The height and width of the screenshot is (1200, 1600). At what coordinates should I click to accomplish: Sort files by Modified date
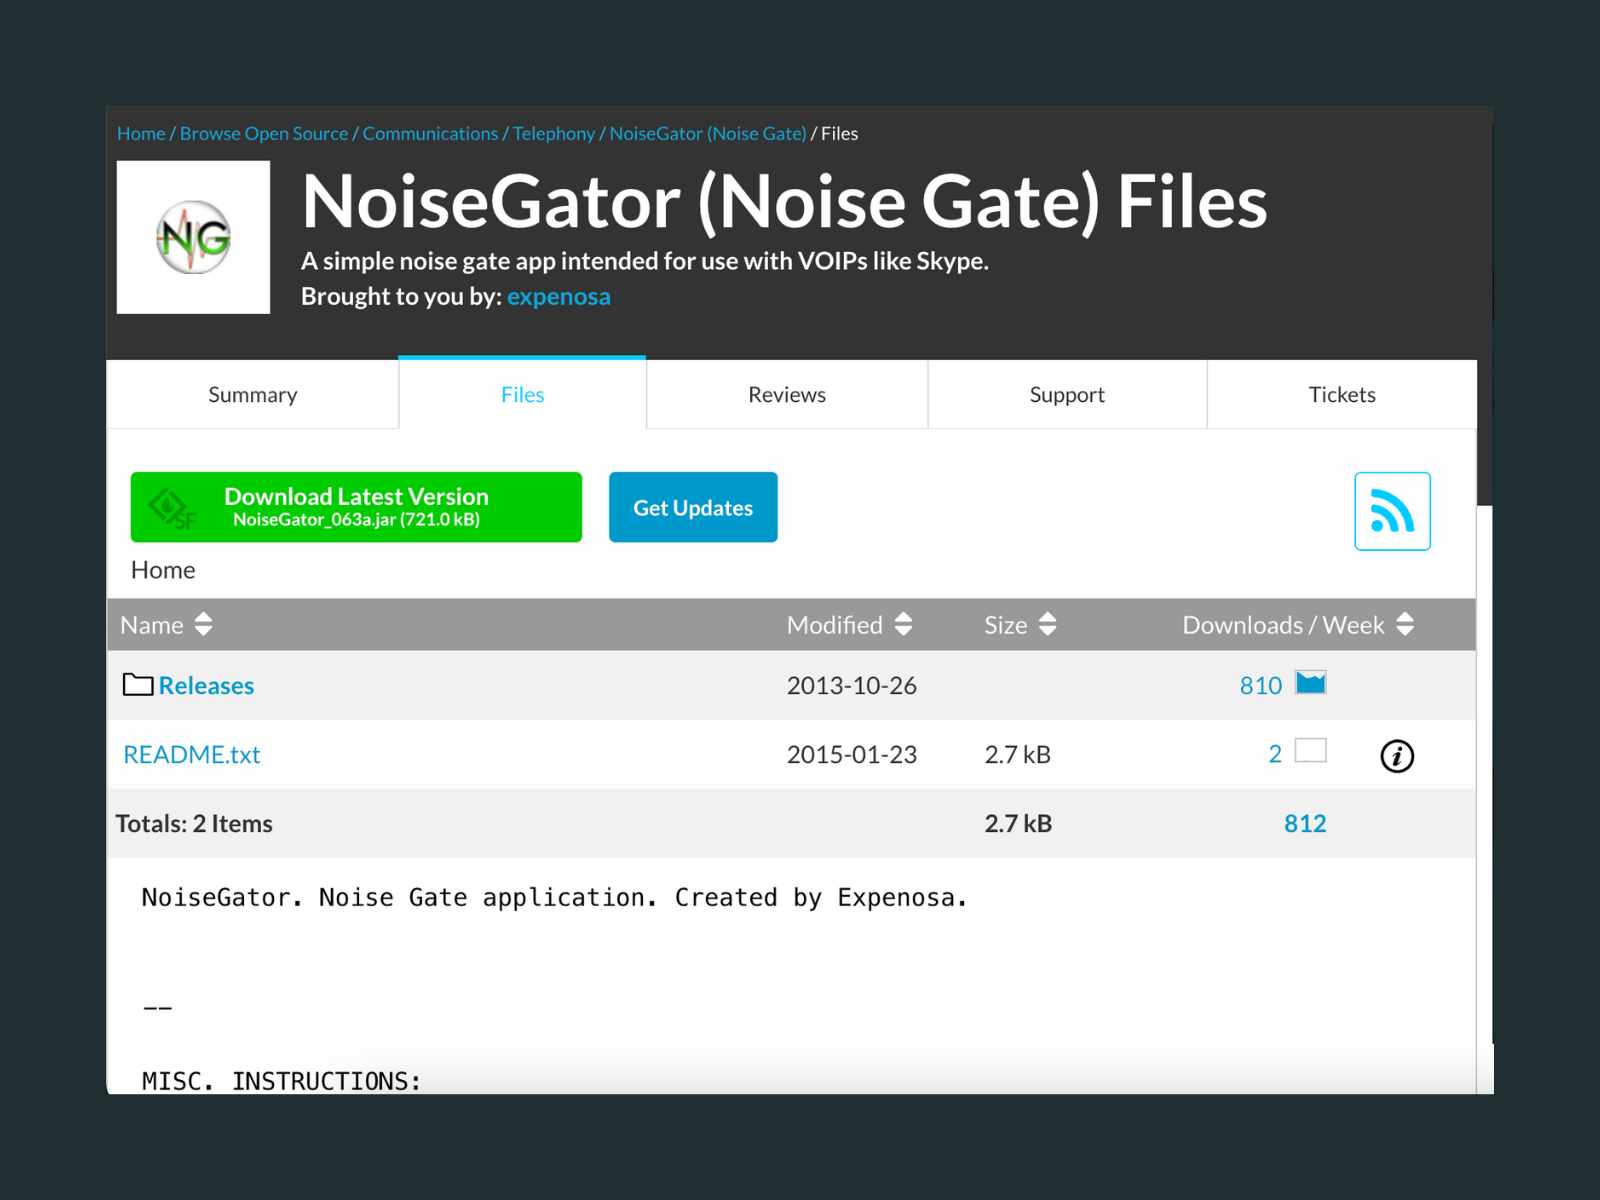pyautogui.click(x=903, y=624)
